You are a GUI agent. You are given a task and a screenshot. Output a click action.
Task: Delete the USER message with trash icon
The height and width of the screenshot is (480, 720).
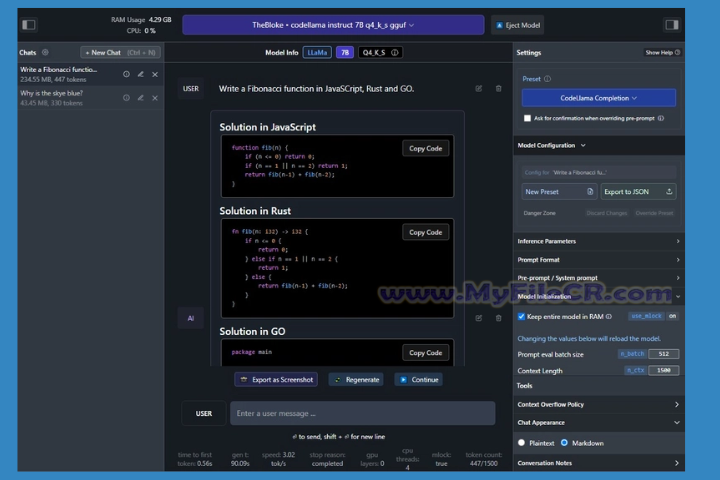pyautogui.click(x=498, y=88)
